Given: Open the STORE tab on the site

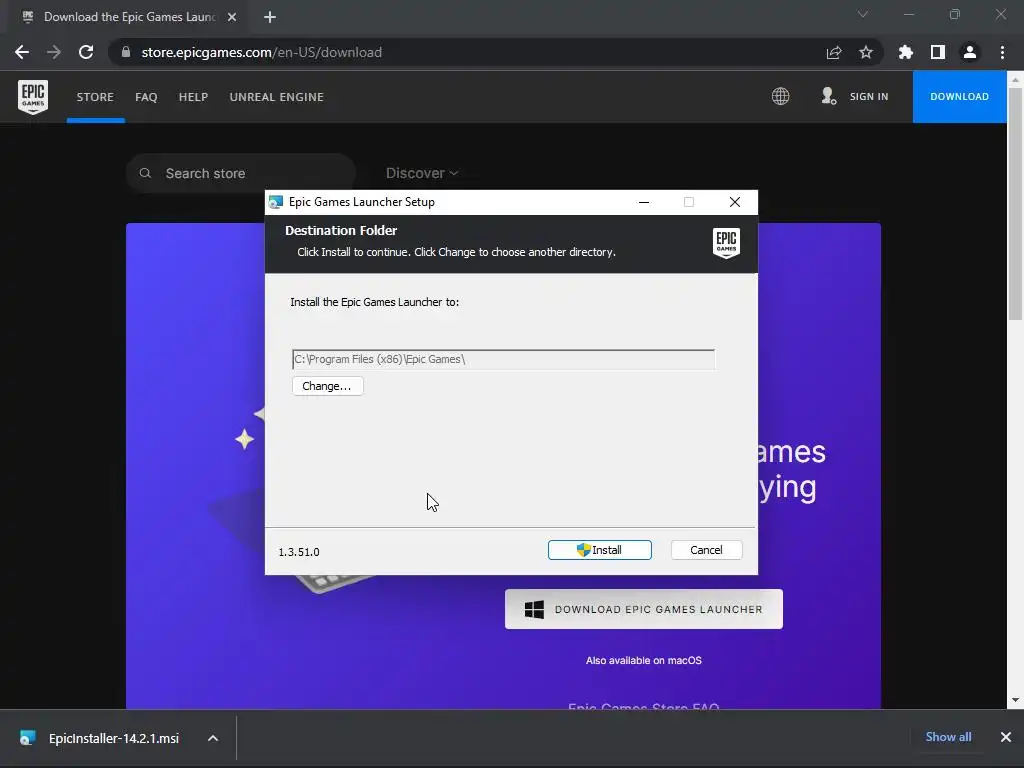Looking at the screenshot, I should (x=95, y=97).
